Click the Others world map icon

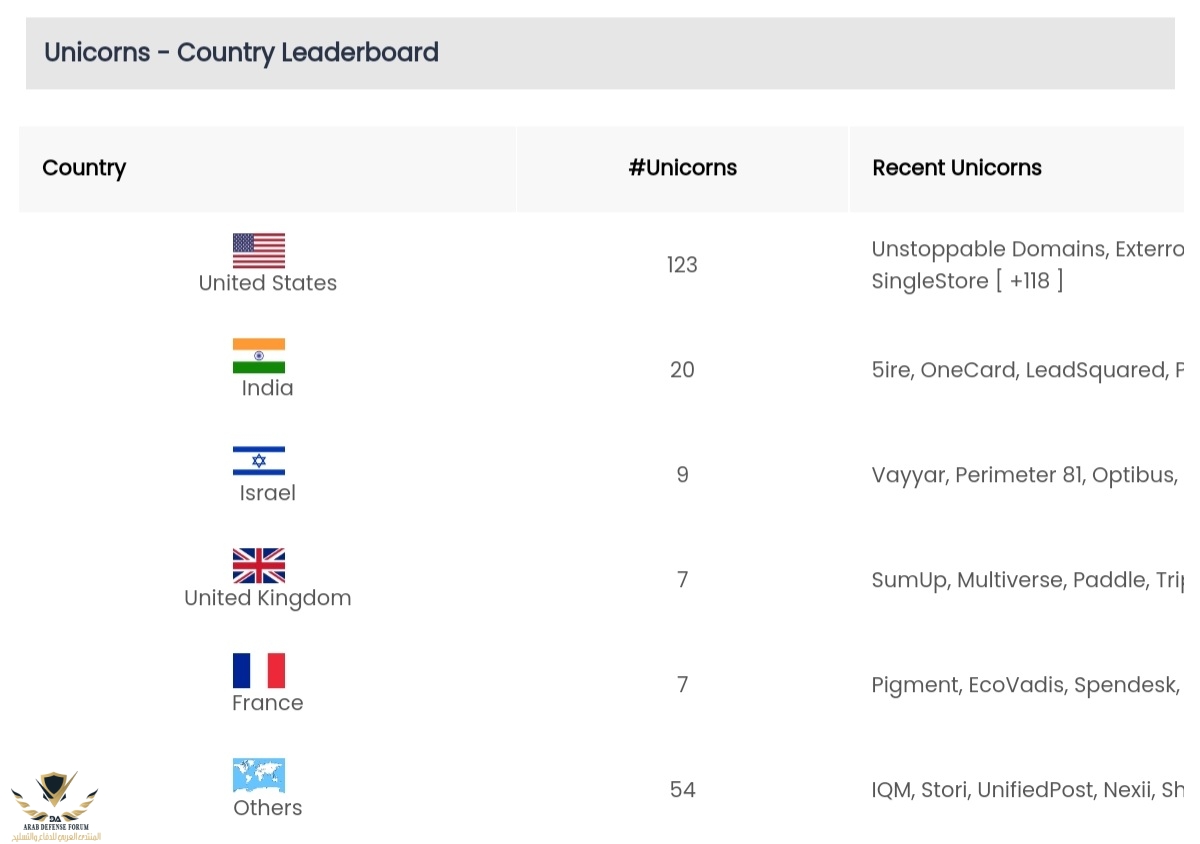259,776
